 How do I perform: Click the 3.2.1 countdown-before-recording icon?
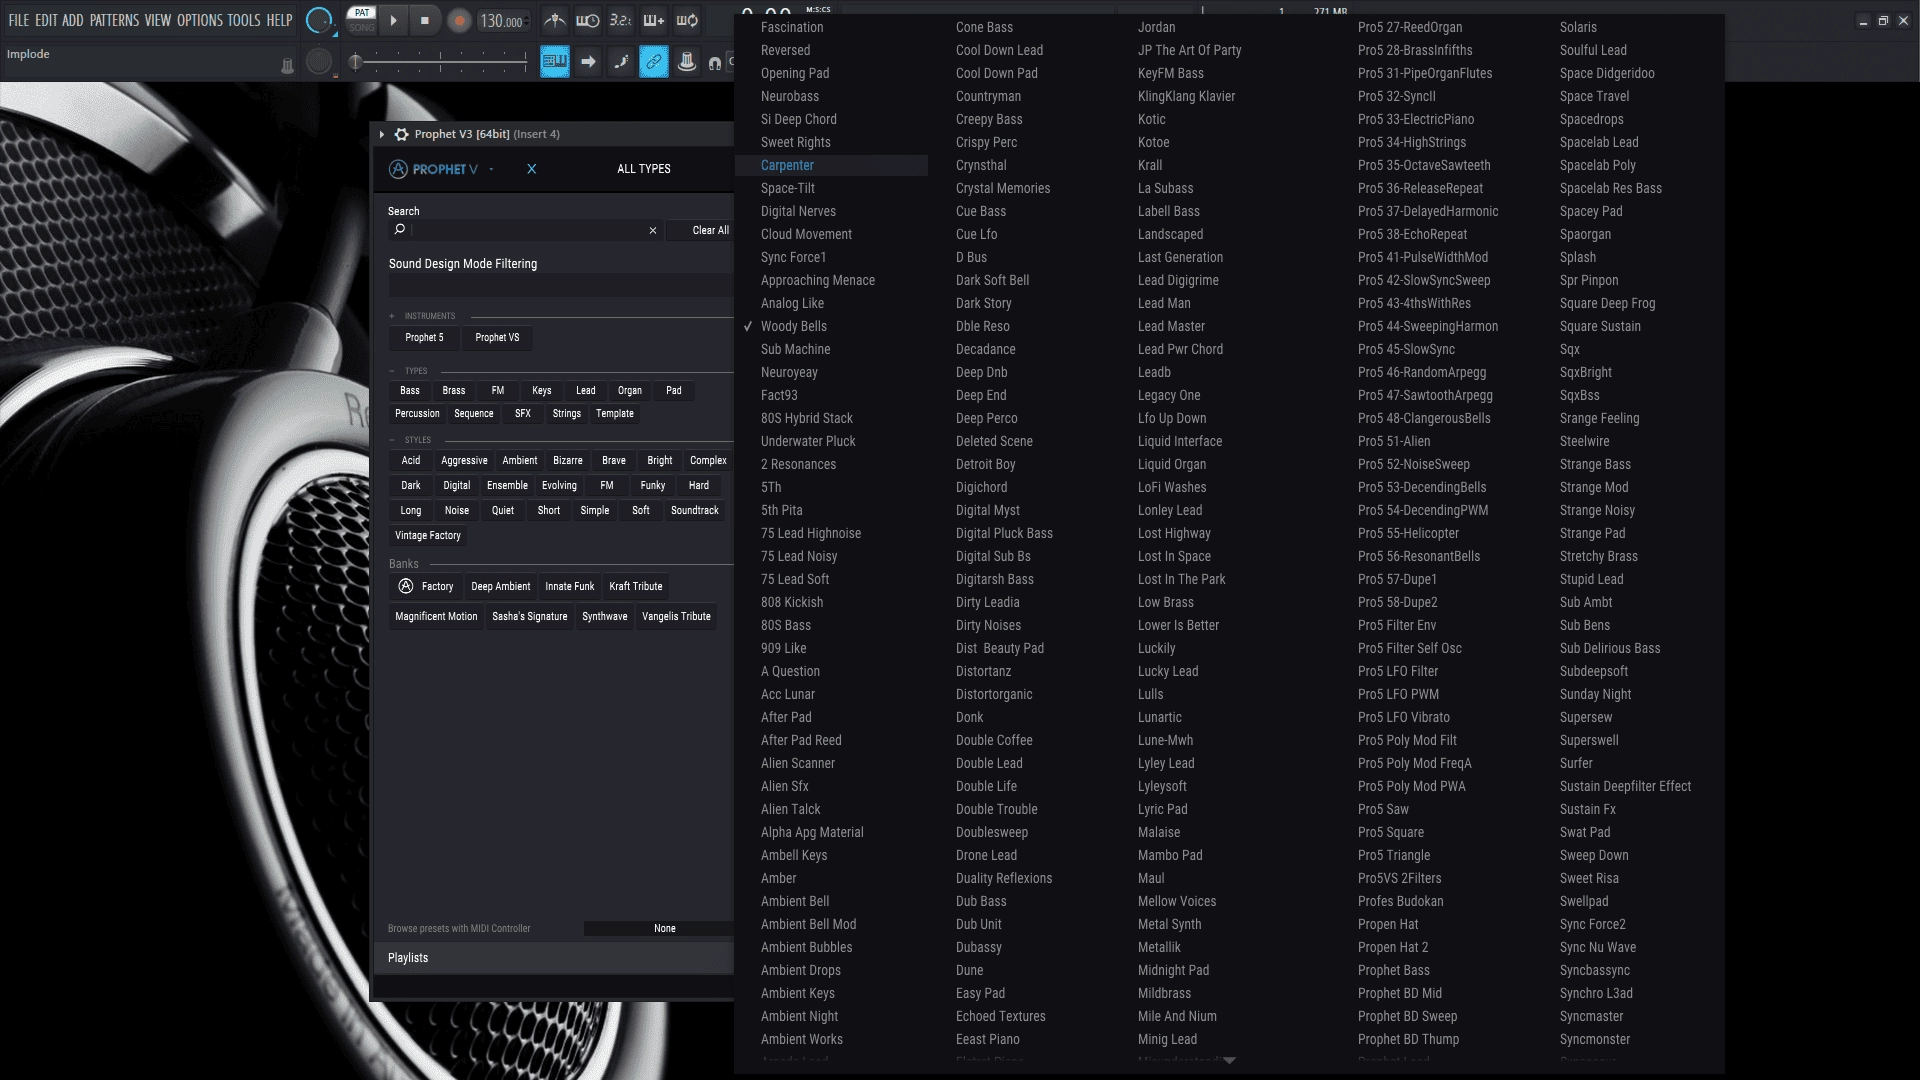pyautogui.click(x=620, y=20)
